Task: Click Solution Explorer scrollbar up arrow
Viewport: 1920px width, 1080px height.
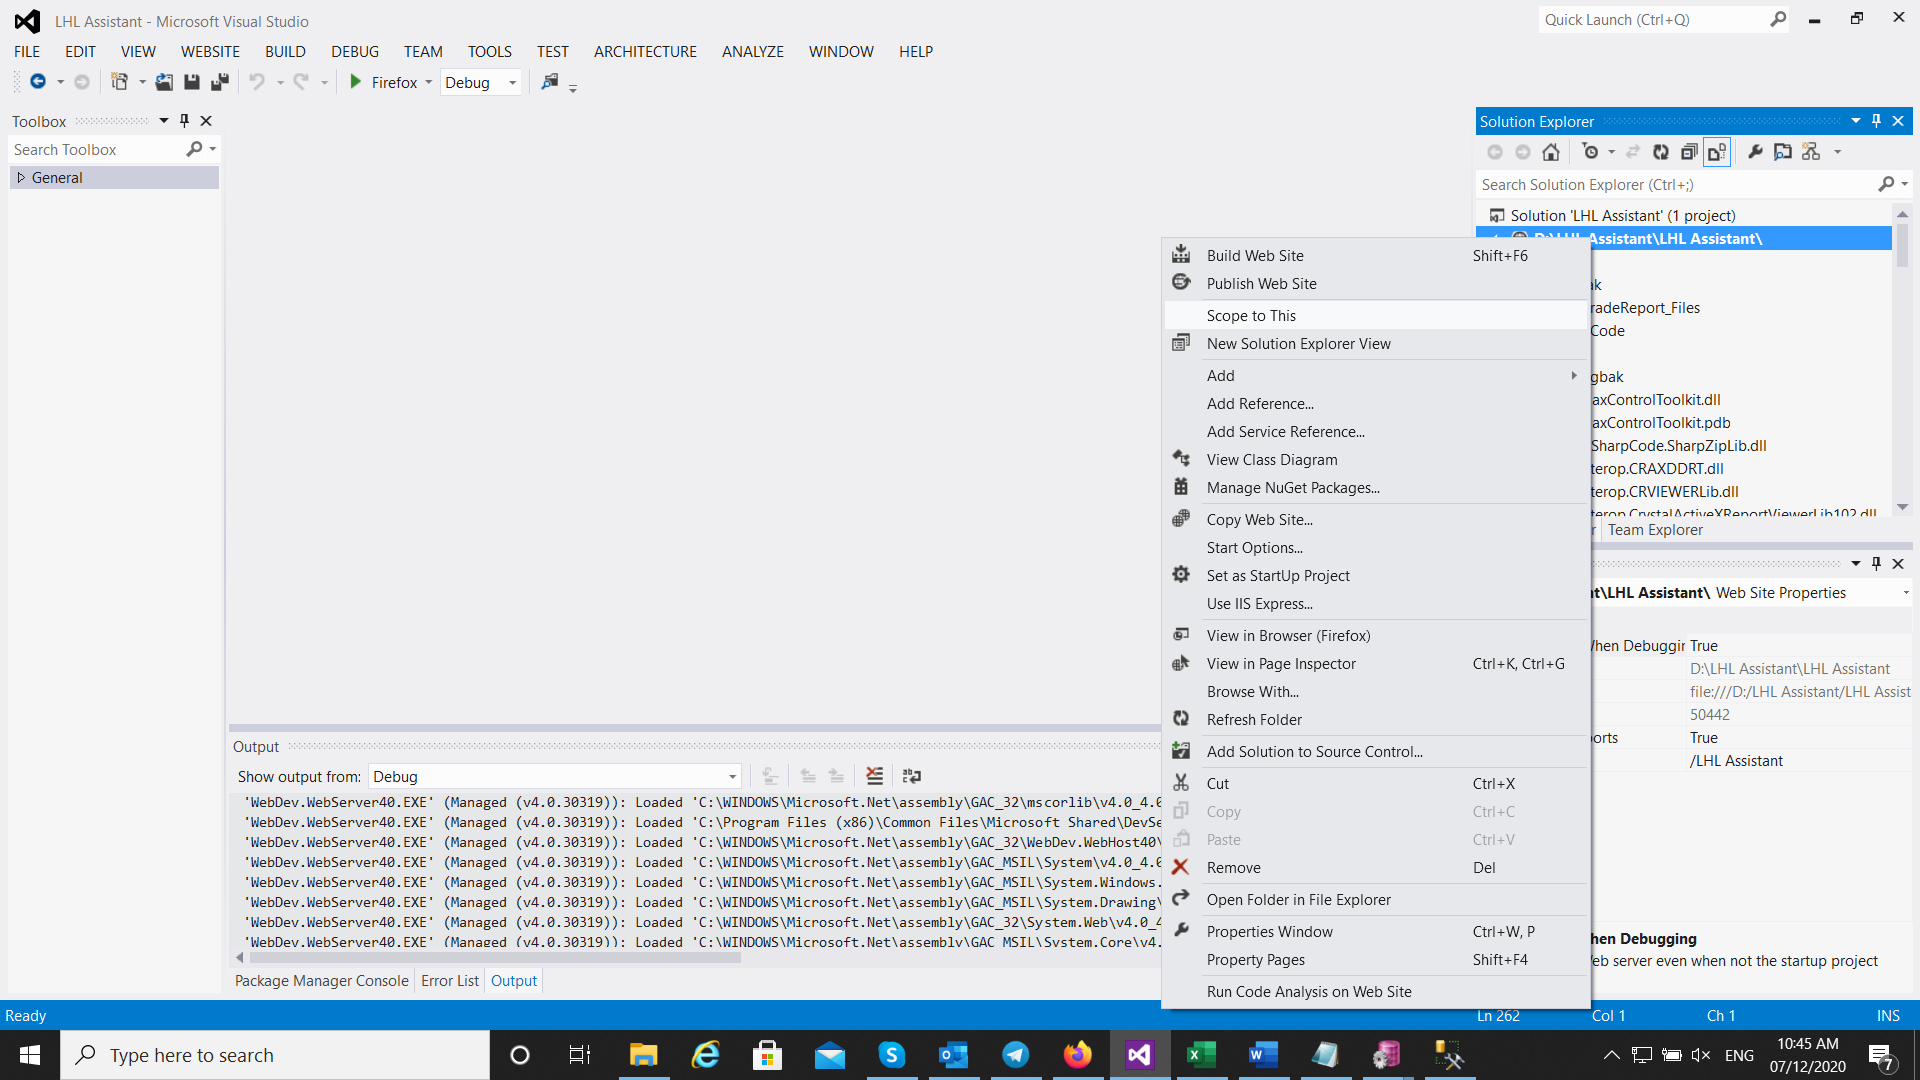Action: [x=1902, y=215]
